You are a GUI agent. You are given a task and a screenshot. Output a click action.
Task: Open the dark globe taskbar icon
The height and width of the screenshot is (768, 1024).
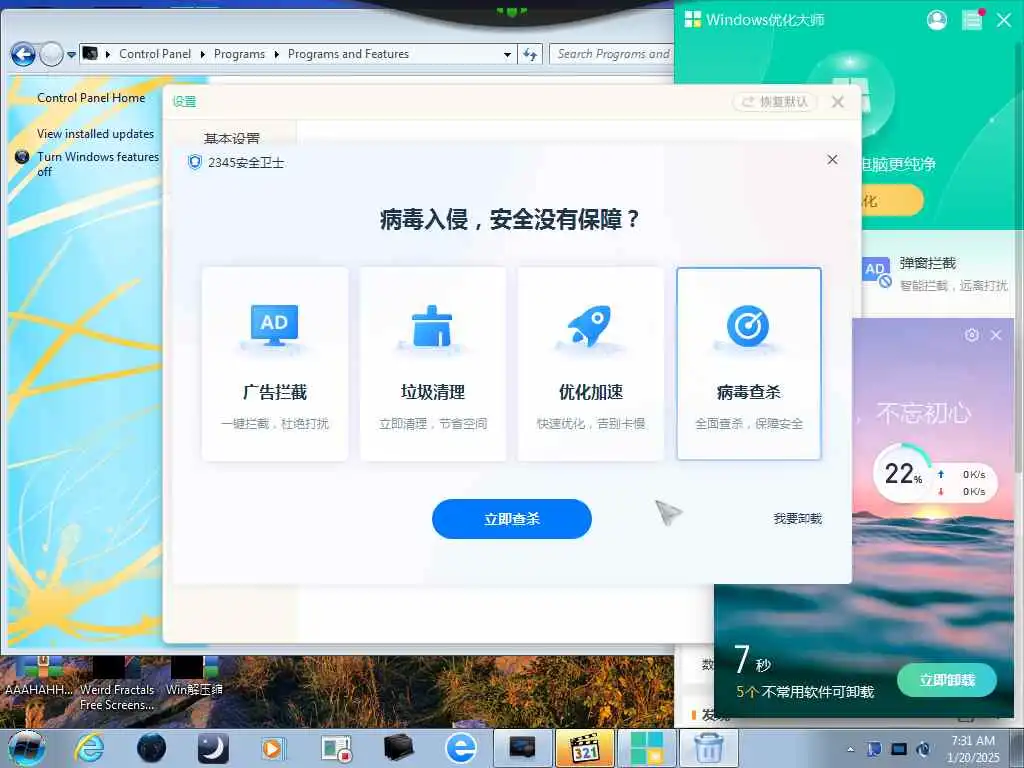click(x=151, y=748)
